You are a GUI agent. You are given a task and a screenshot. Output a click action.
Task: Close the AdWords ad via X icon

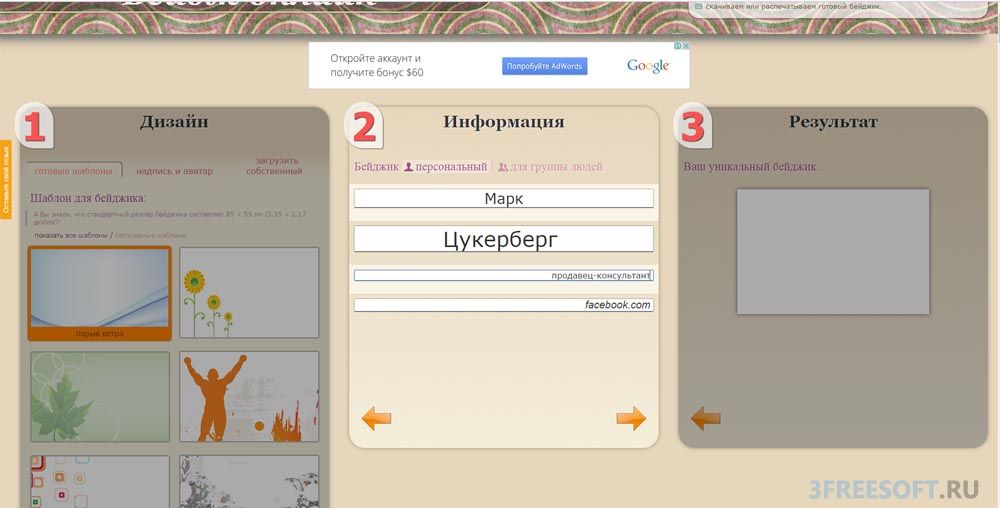pyautogui.click(x=686, y=46)
